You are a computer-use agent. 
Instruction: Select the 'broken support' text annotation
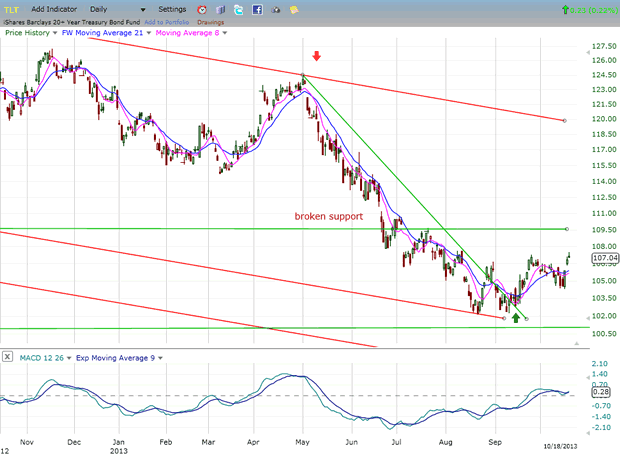click(328, 216)
